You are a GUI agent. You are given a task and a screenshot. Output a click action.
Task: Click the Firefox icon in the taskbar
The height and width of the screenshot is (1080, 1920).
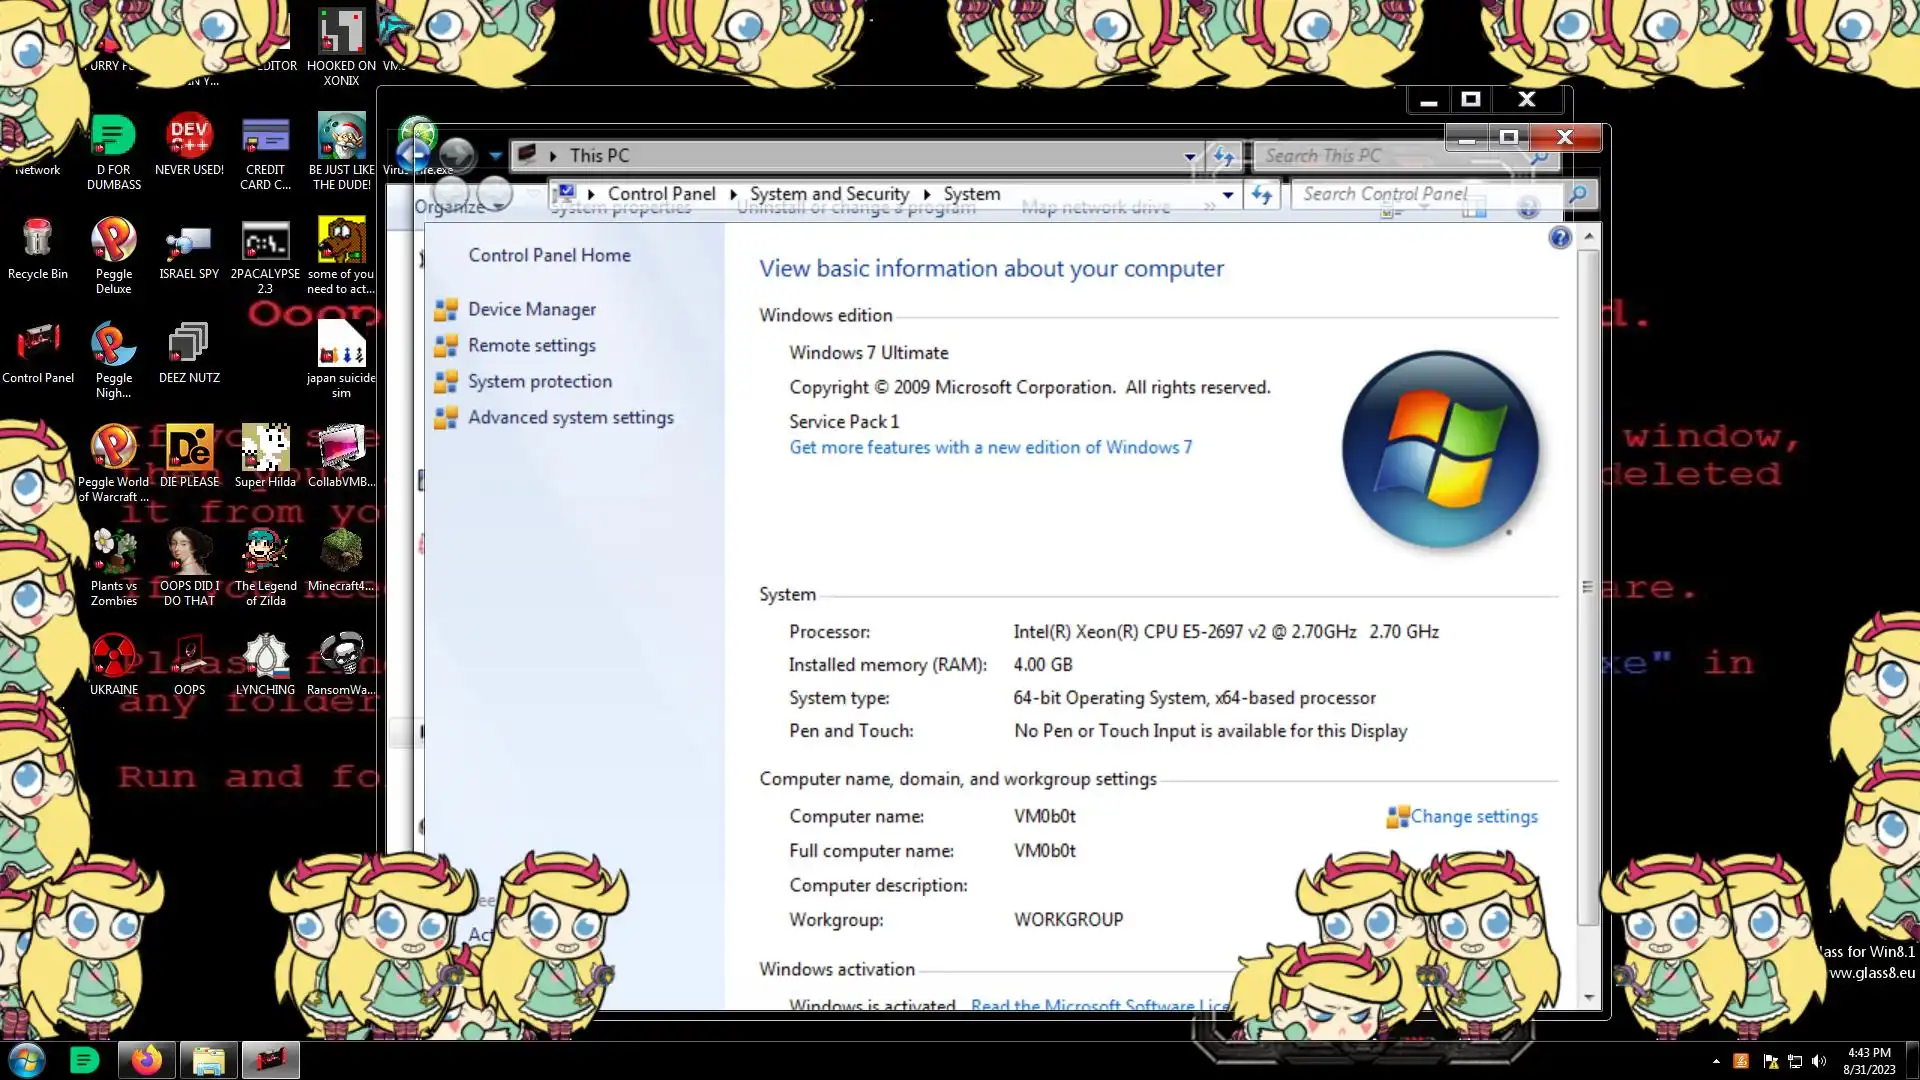coord(147,1060)
